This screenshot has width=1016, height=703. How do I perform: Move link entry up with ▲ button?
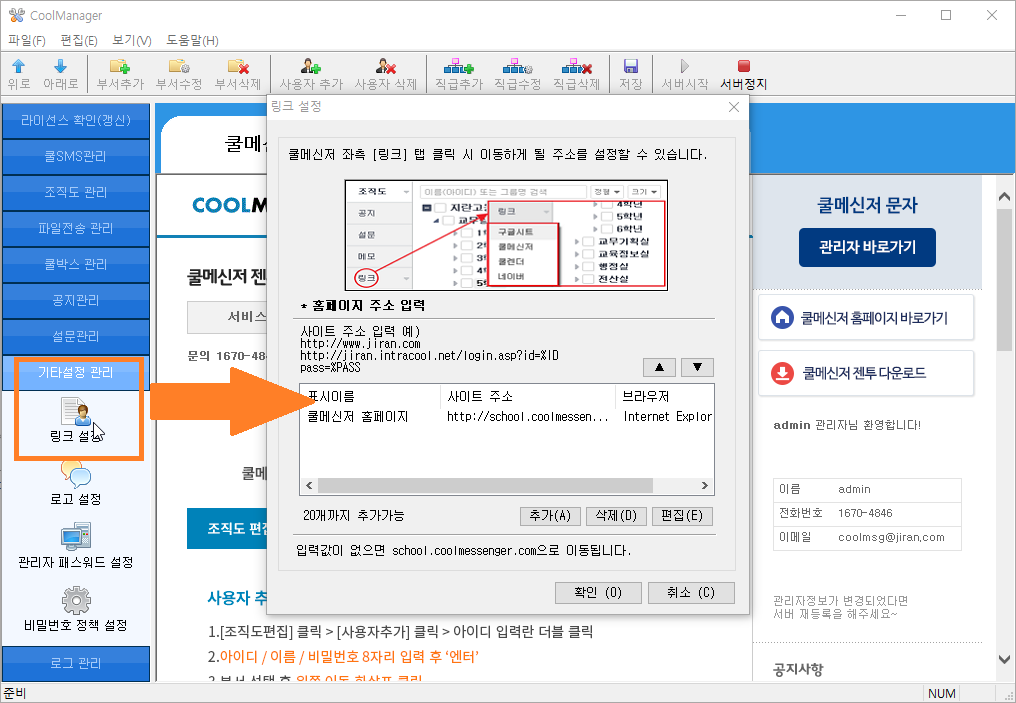click(x=658, y=367)
